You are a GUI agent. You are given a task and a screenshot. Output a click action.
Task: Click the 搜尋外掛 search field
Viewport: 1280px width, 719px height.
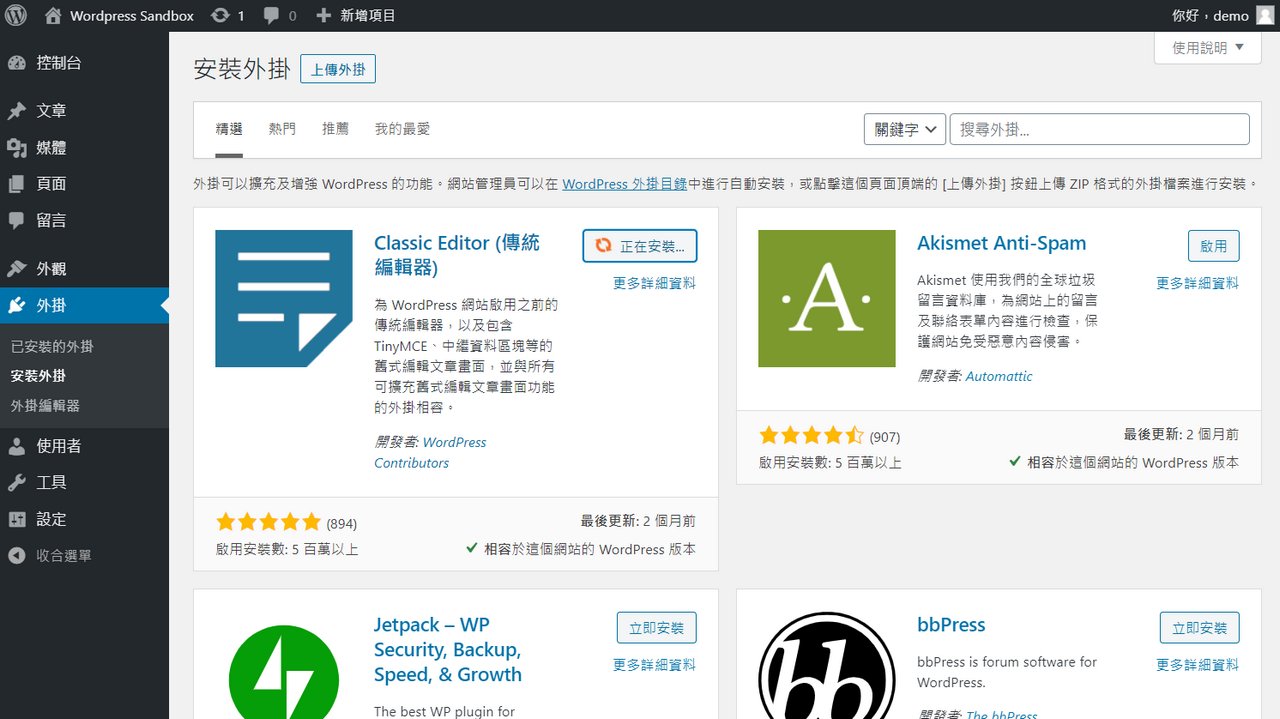coord(1099,129)
